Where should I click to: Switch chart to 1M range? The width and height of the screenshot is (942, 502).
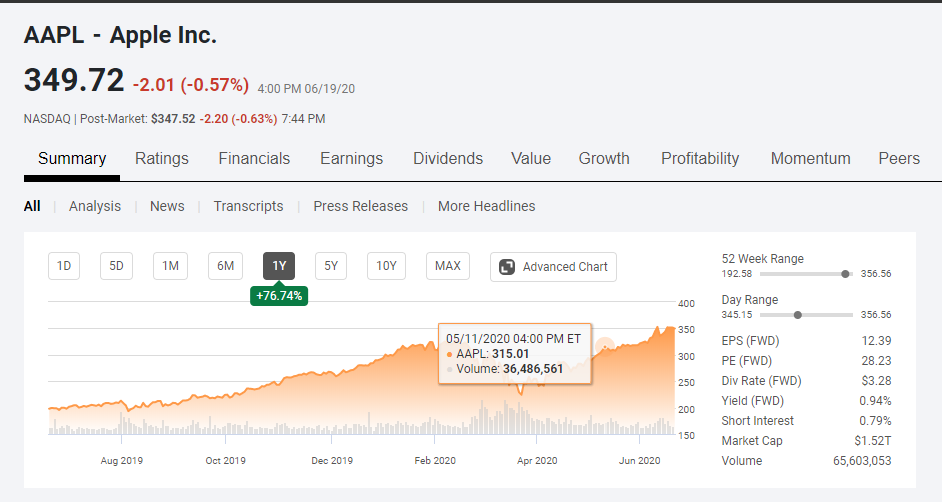[x=171, y=266]
